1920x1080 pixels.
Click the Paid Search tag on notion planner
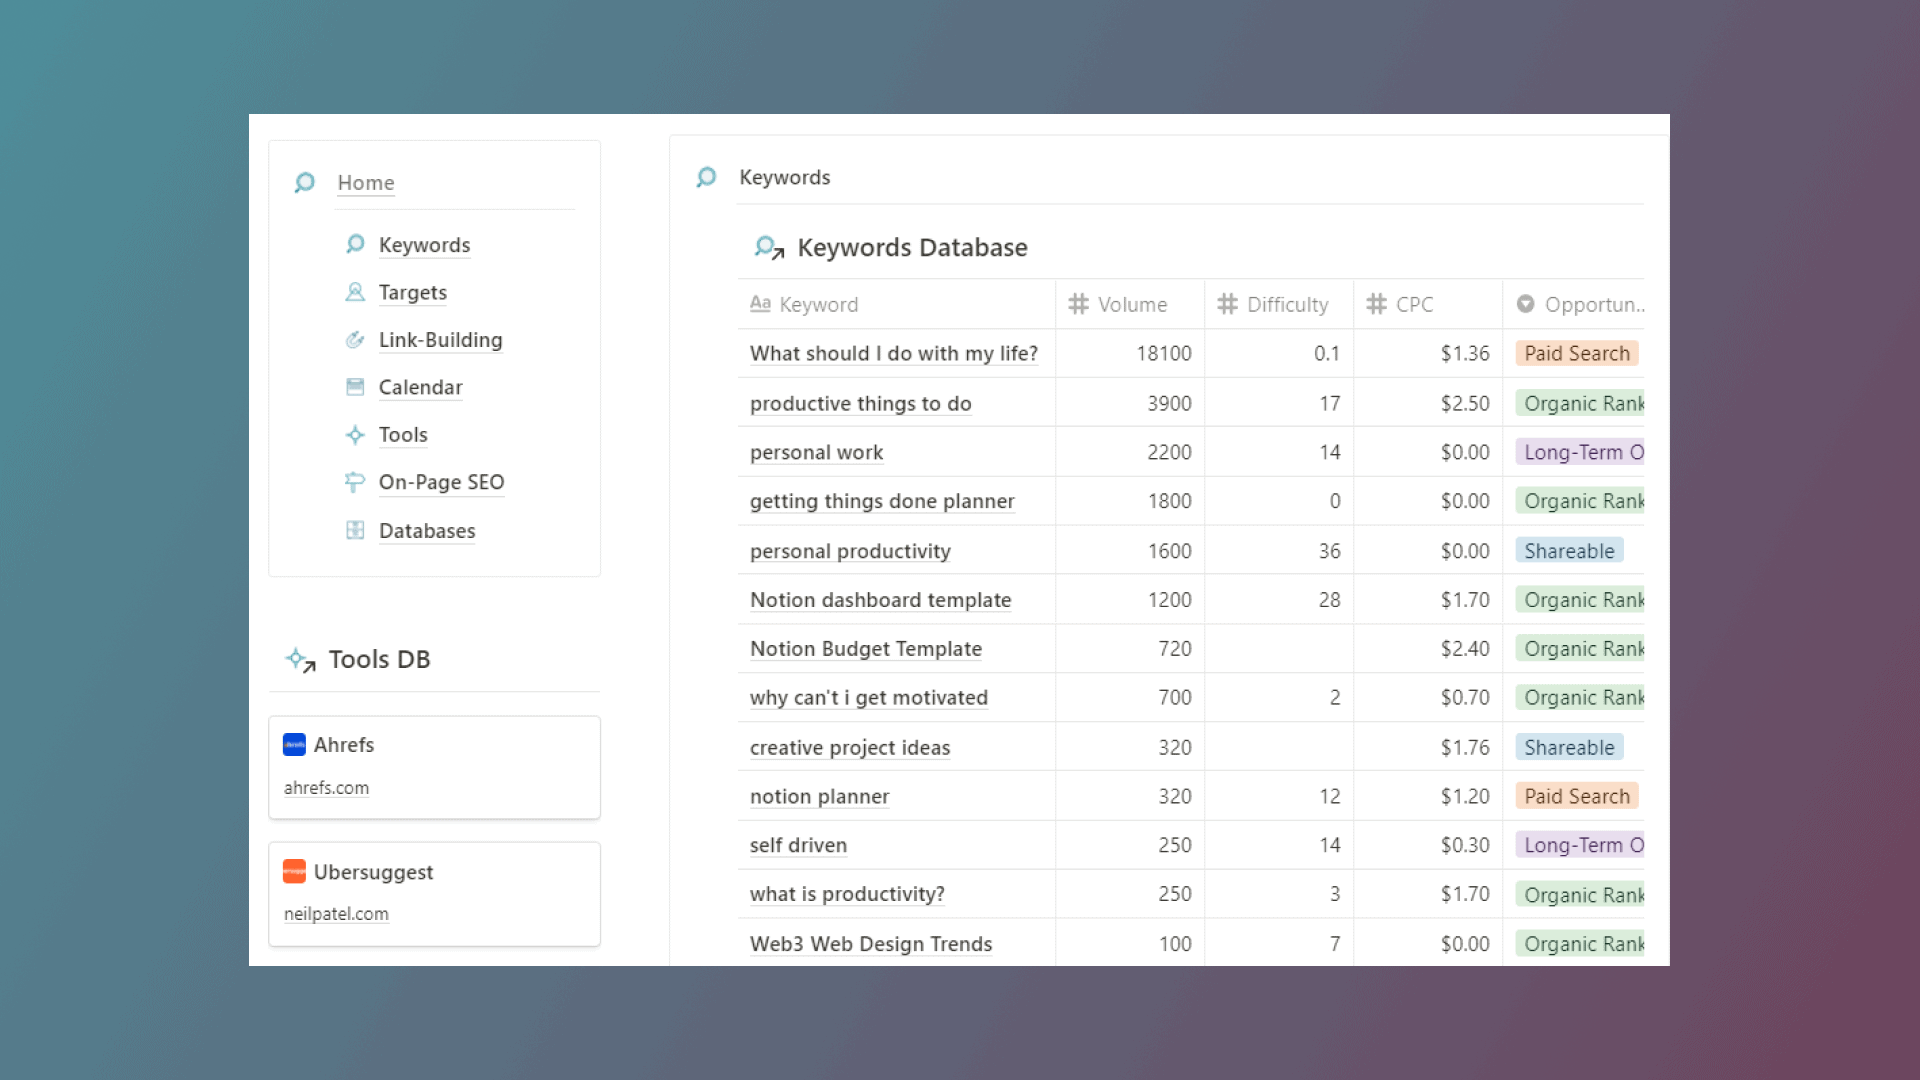pos(1577,795)
